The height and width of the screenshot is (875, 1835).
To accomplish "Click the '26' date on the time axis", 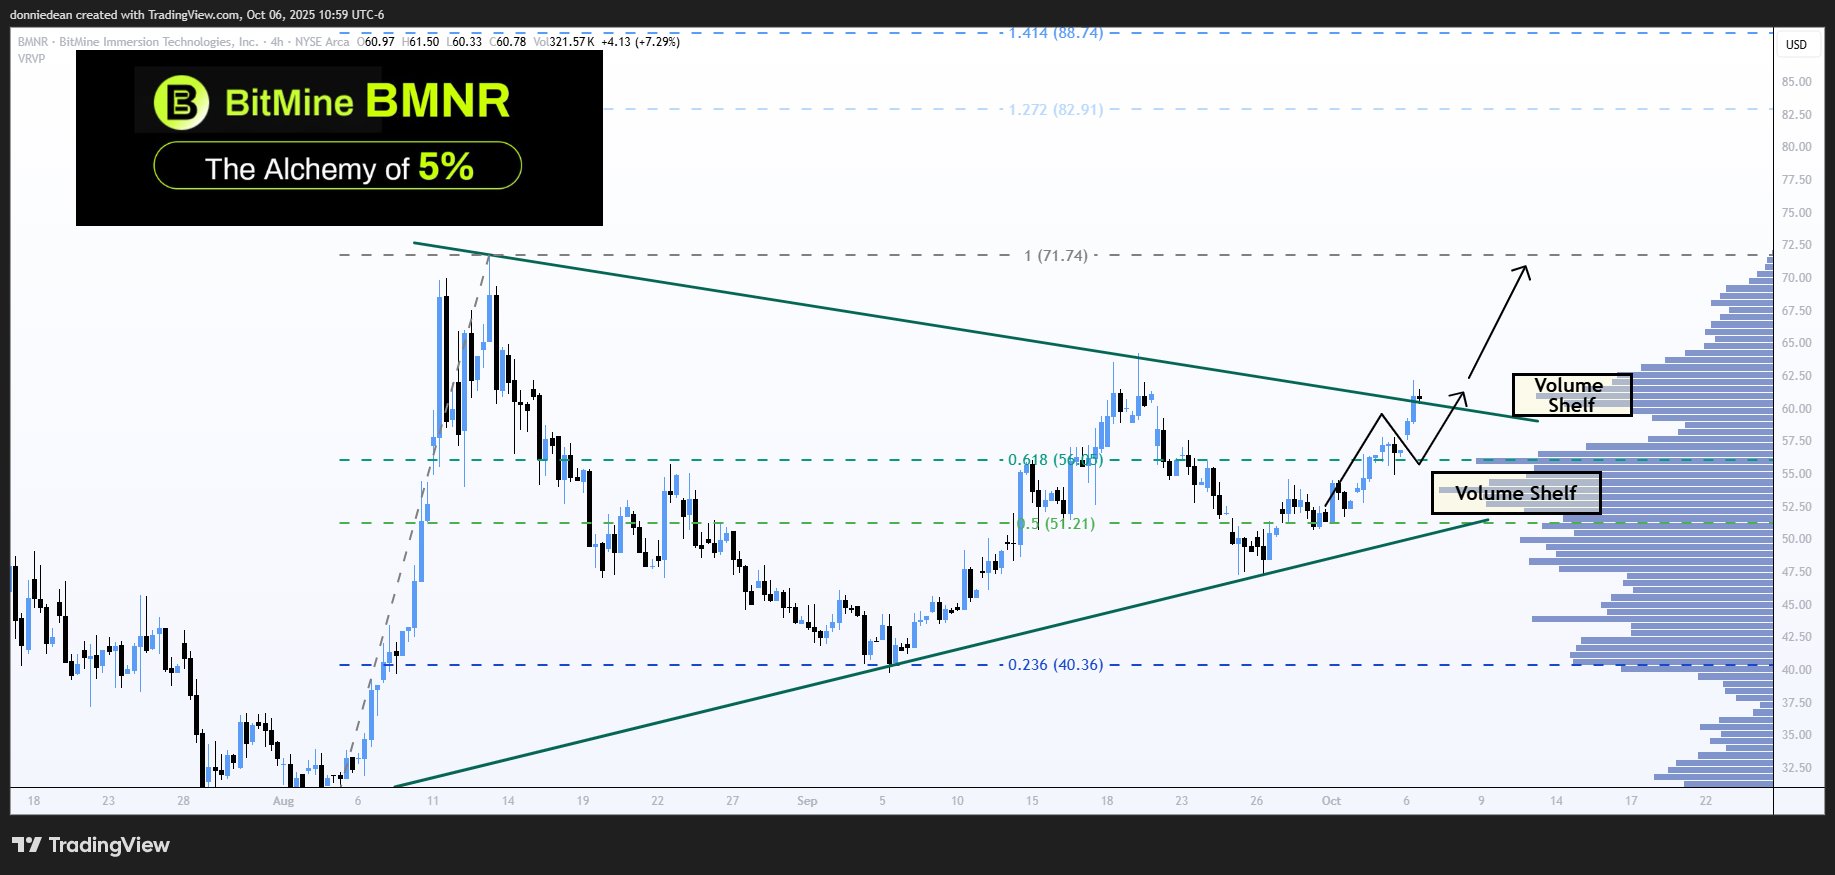I will click(1257, 801).
